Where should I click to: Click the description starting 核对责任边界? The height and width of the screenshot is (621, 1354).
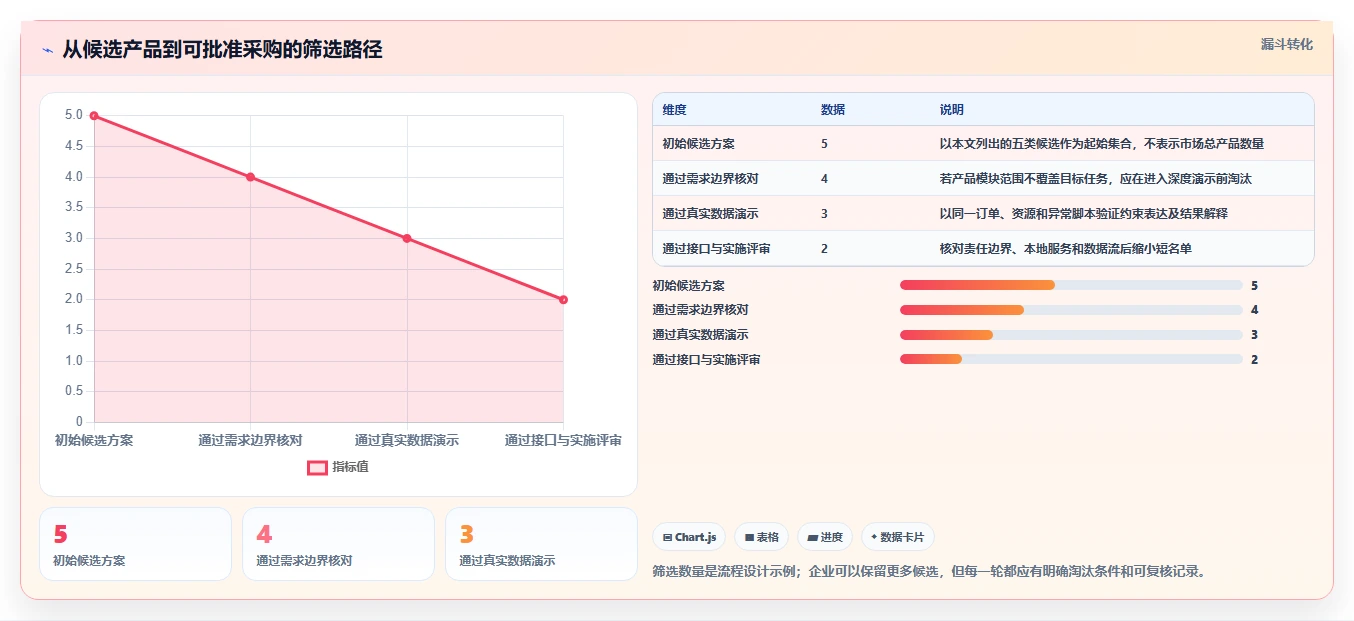(x=1066, y=248)
